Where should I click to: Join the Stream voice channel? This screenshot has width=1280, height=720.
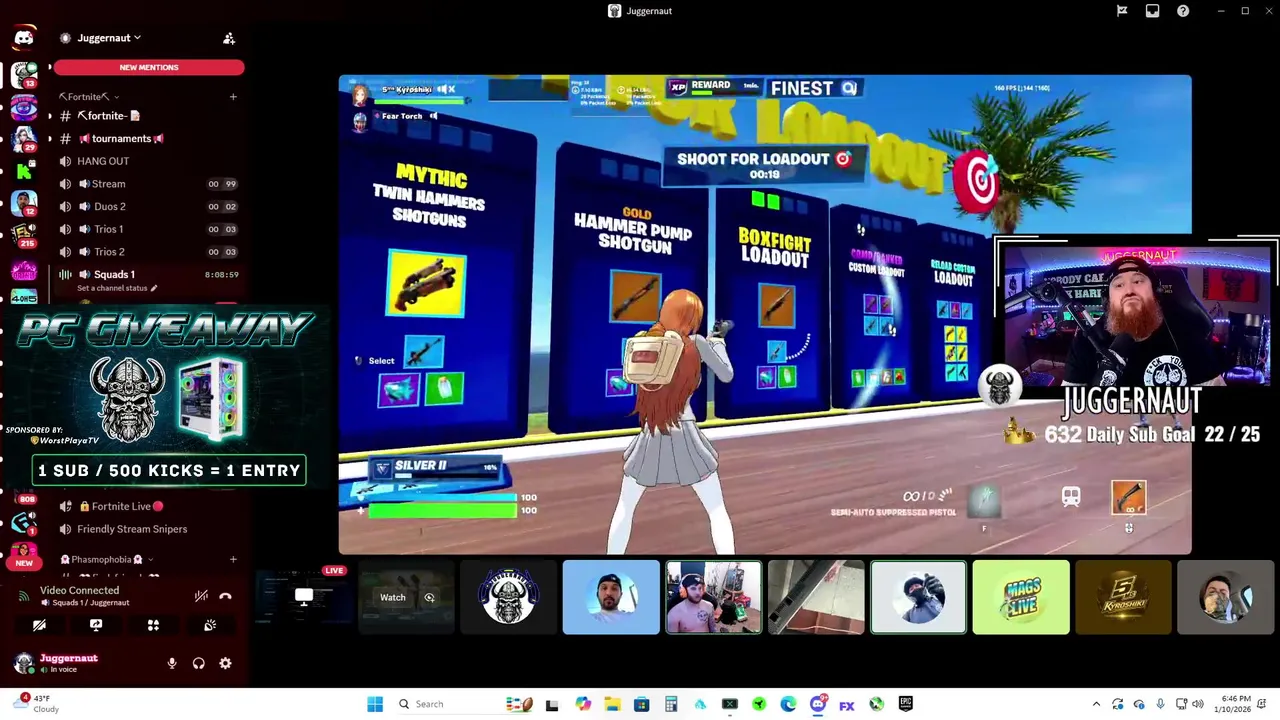[147, 184]
